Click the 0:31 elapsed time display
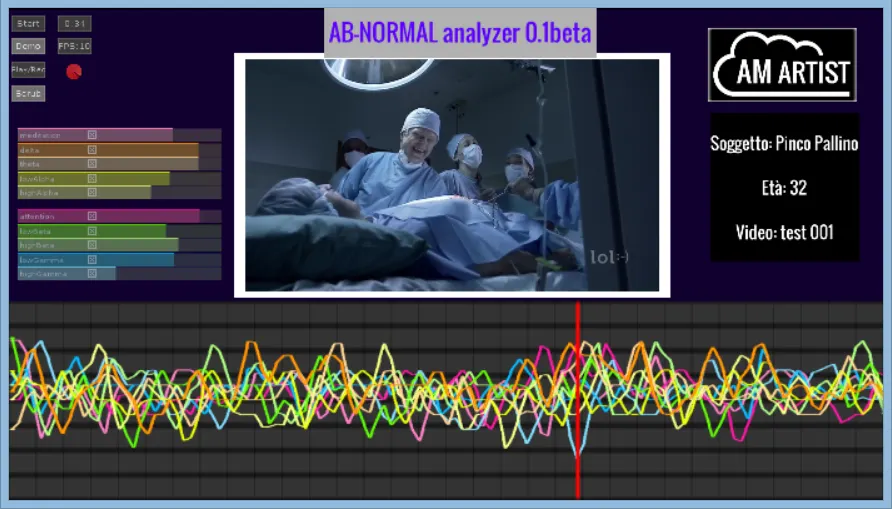 (75, 23)
